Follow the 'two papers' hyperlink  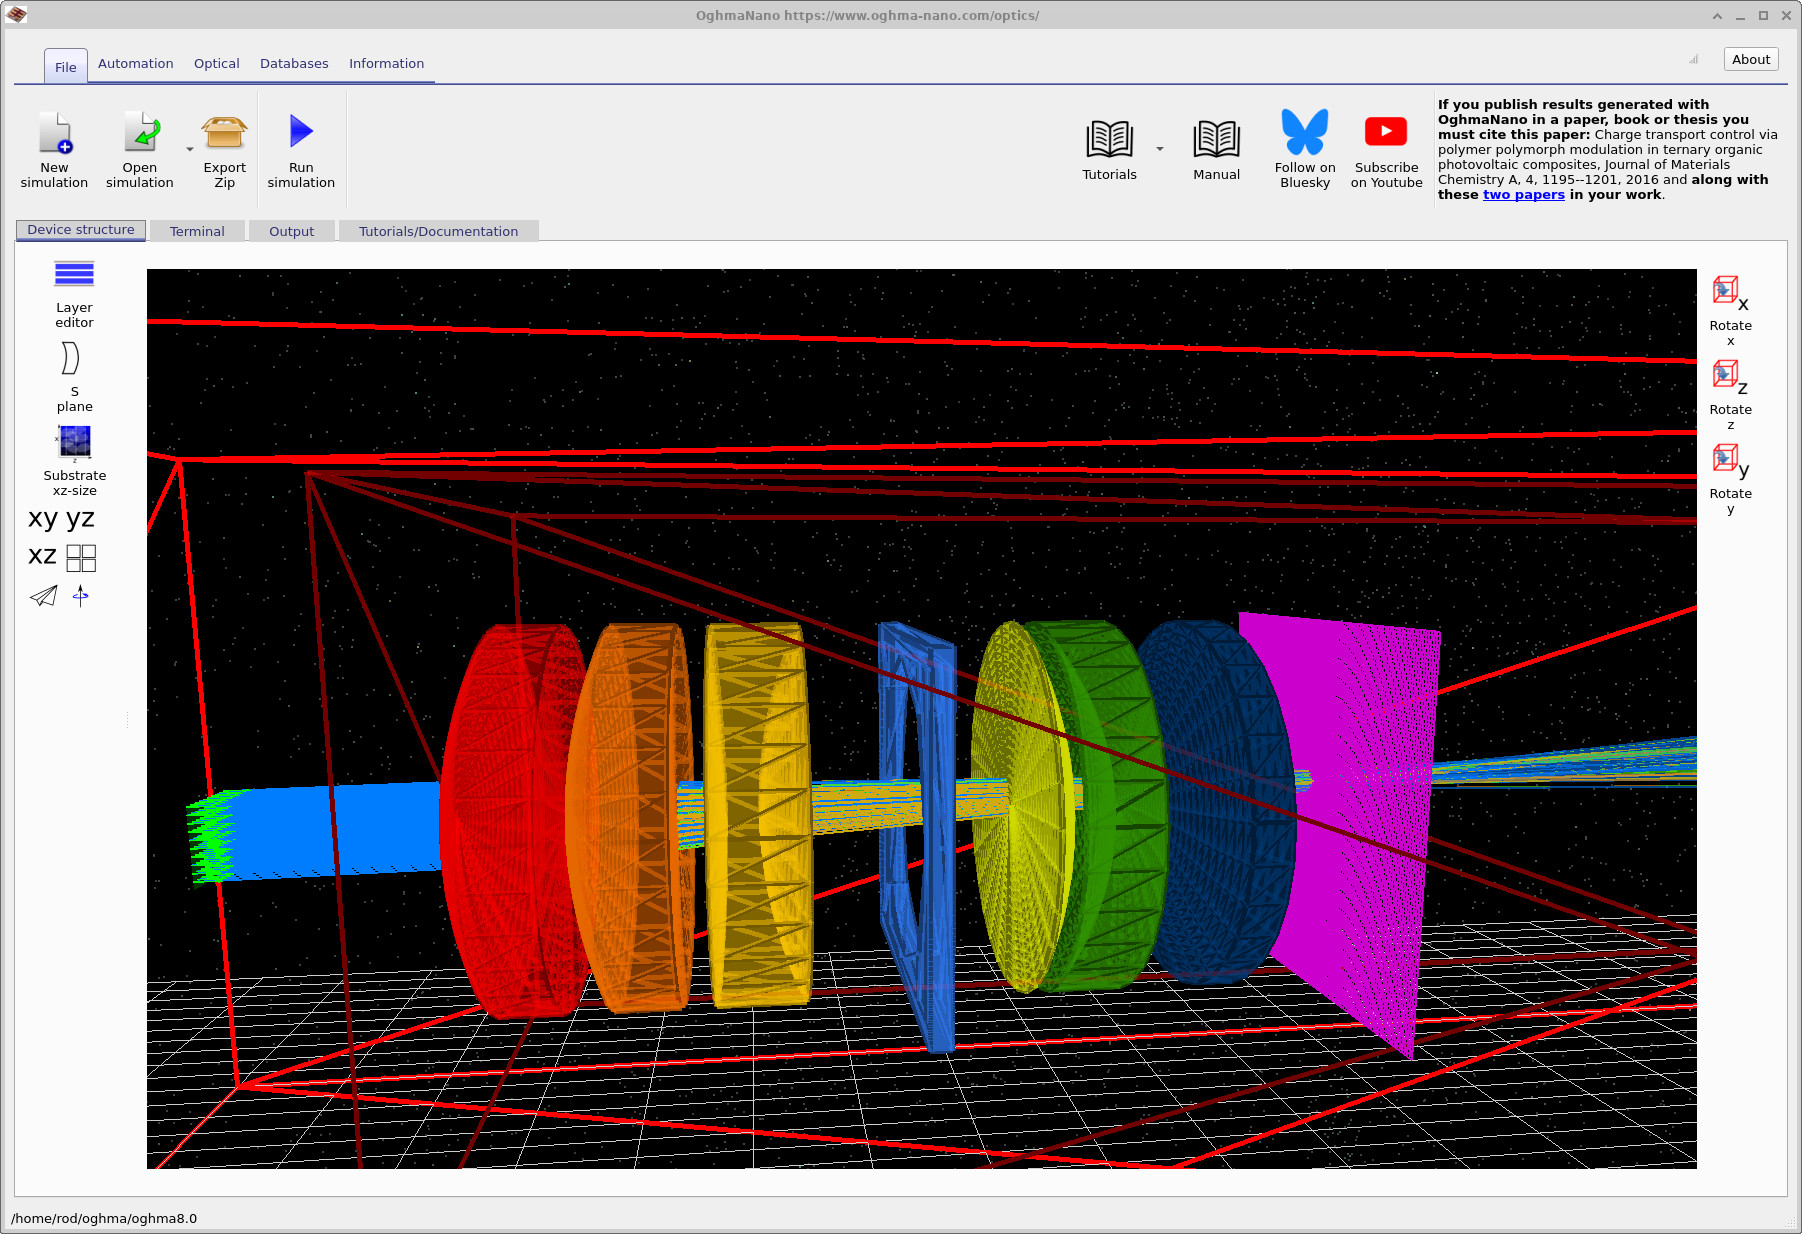coord(1523,195)
